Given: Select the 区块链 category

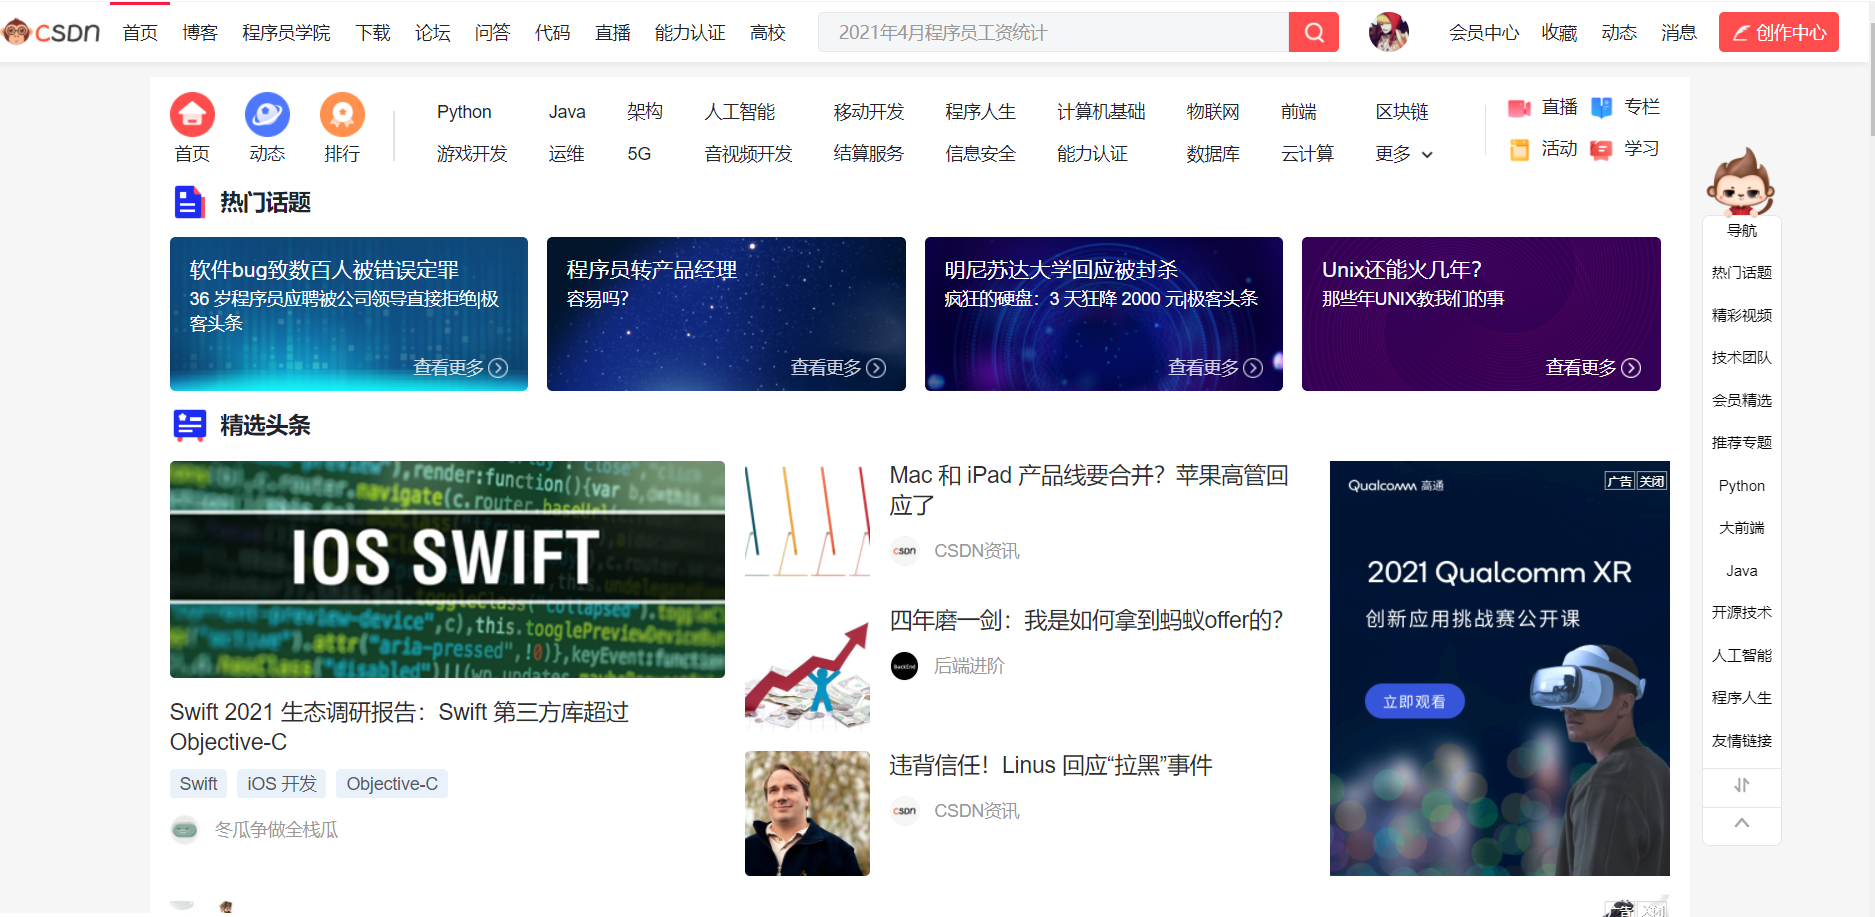Looking at the screenshot, I should click(1402, 112).
